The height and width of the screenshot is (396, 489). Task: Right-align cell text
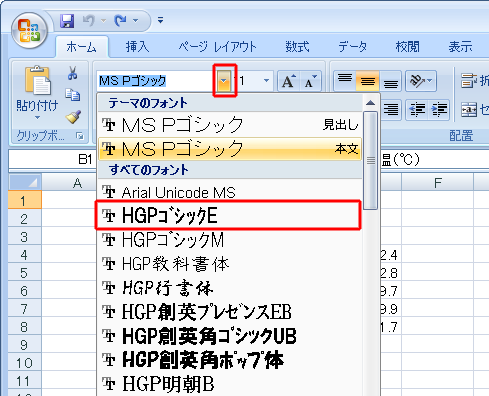[390, 109]
